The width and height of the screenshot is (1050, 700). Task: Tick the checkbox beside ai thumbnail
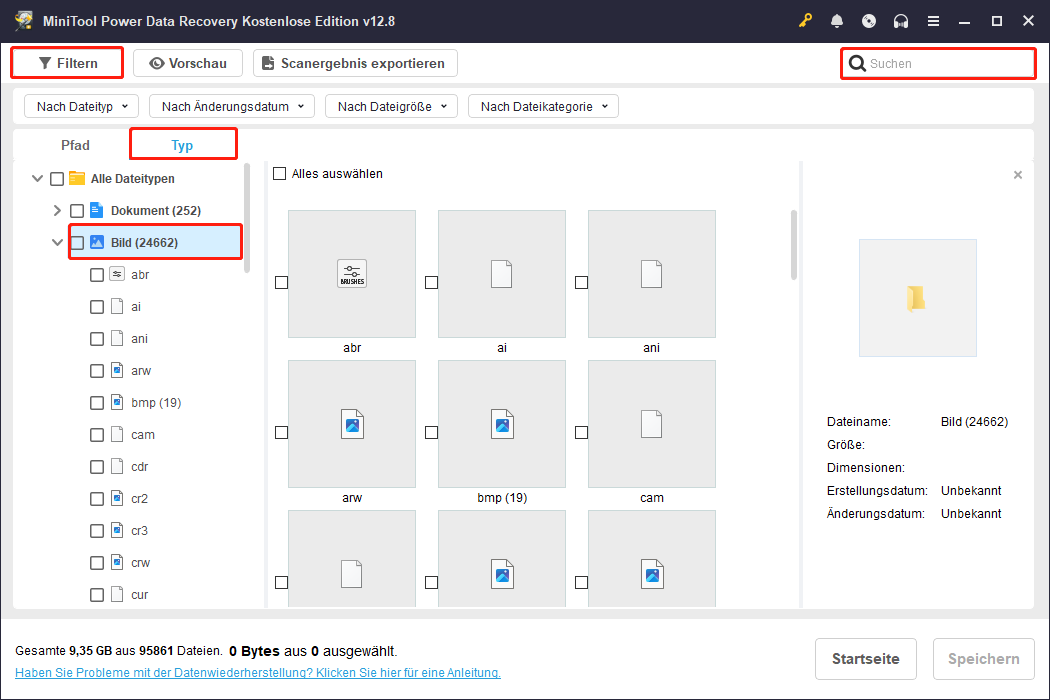pyautogui.click(x=432, y=282)
